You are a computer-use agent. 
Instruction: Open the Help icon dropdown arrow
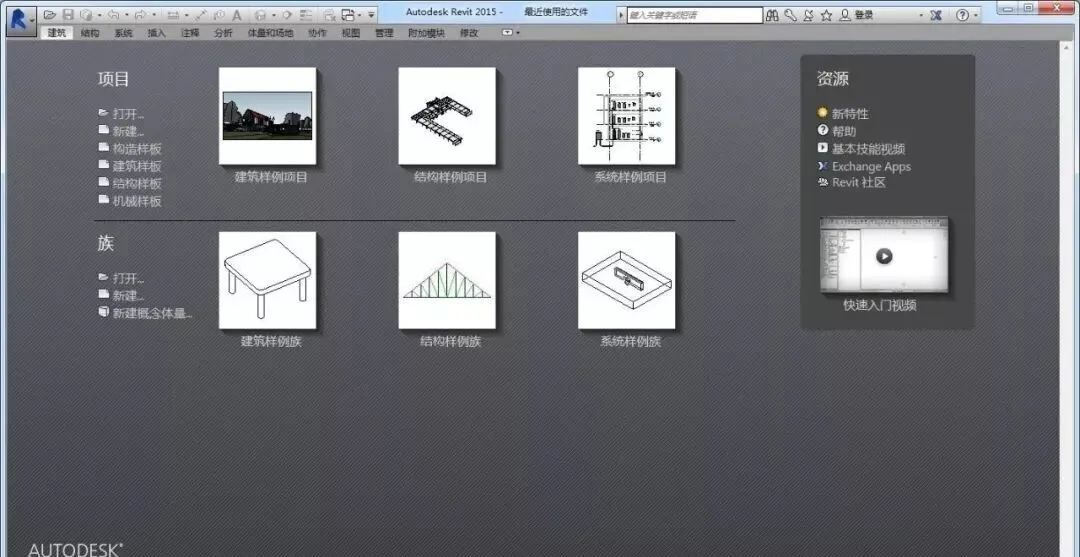976,15
